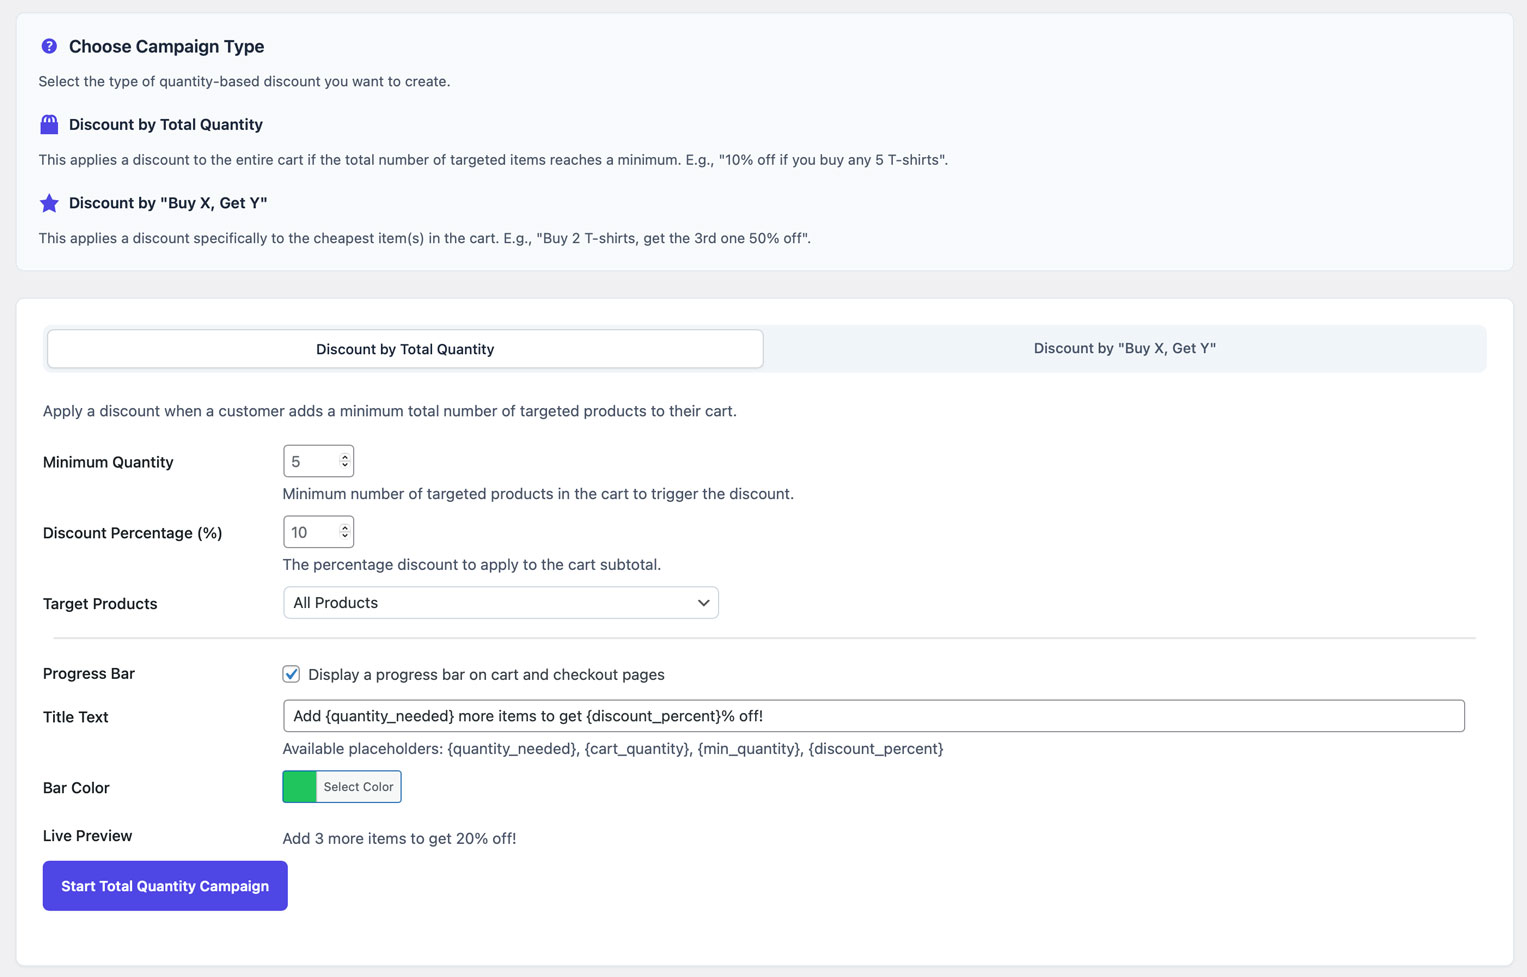
Task: Click the star icon beside the Buy X, Get Y heading
Action: [49, 203]
